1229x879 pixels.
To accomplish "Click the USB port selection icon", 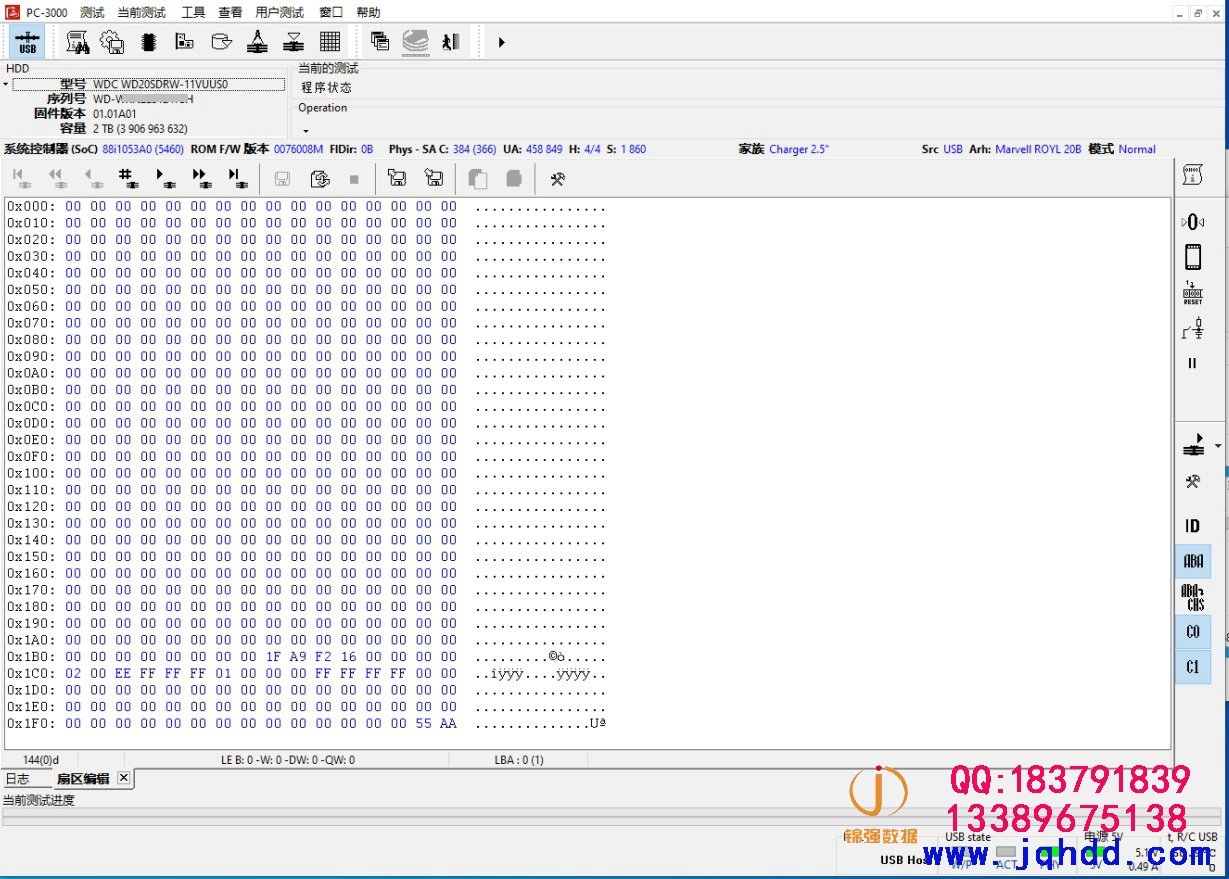I will [27, 42].
